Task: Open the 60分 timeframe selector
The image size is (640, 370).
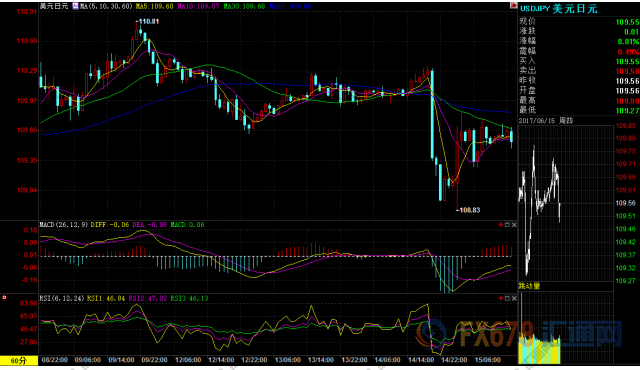Action: (x=19, y=361)
